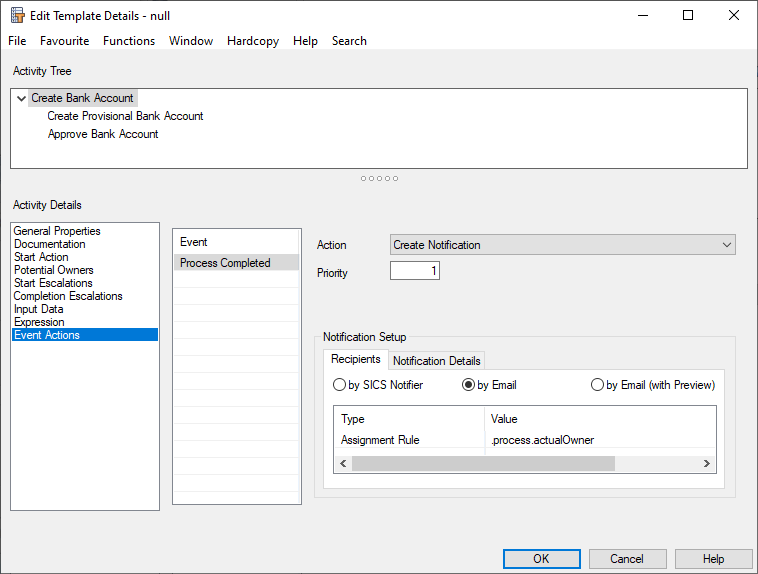Choose the by SICS Notifier radio option
The image size is (758, 574).
pos(339,385)
